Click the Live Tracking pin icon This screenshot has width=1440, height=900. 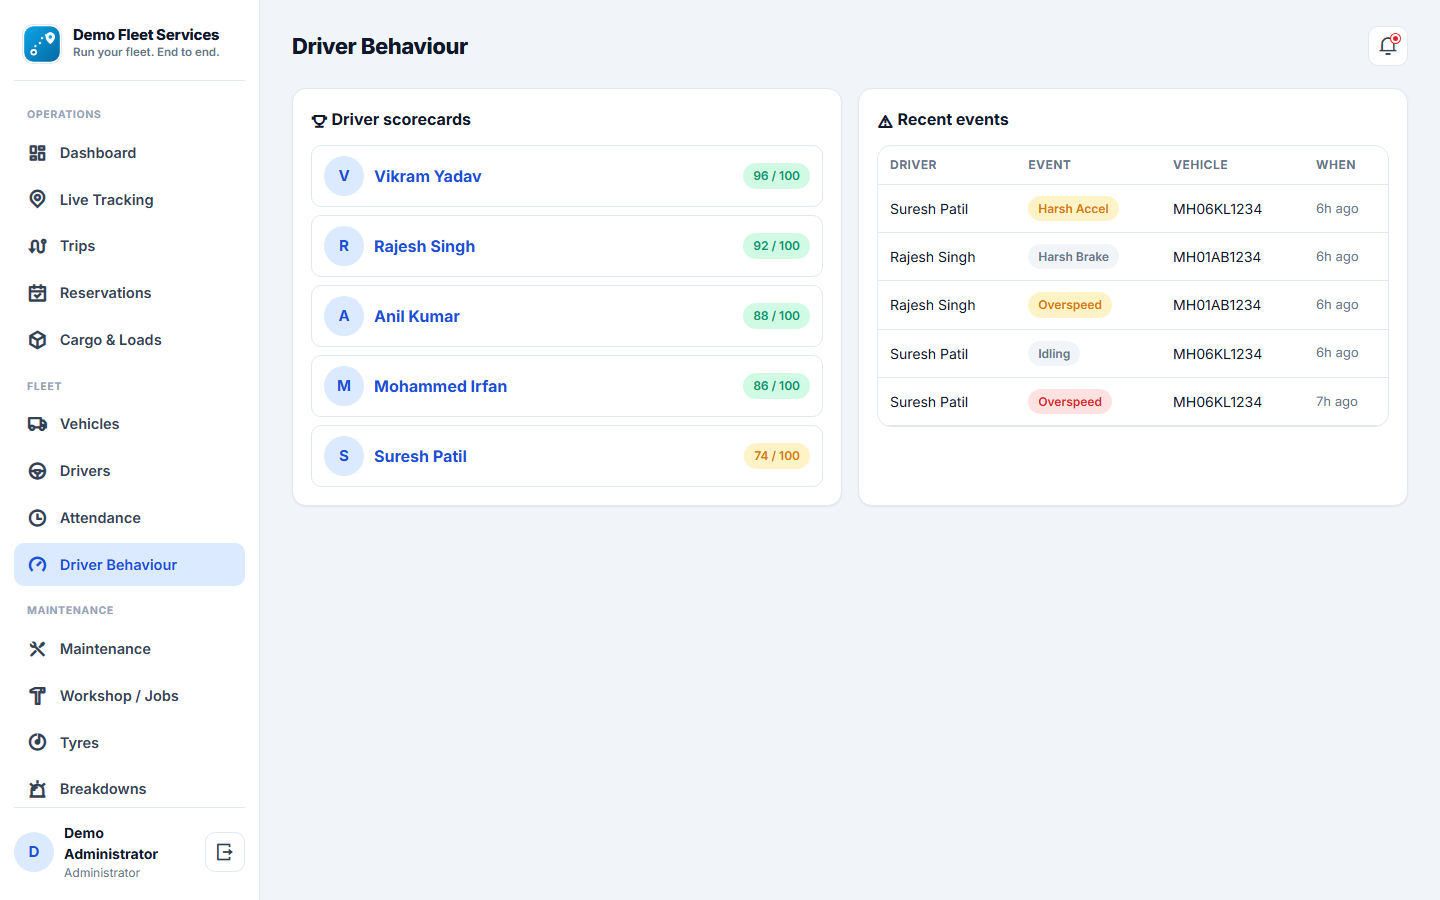coord(38,199)
